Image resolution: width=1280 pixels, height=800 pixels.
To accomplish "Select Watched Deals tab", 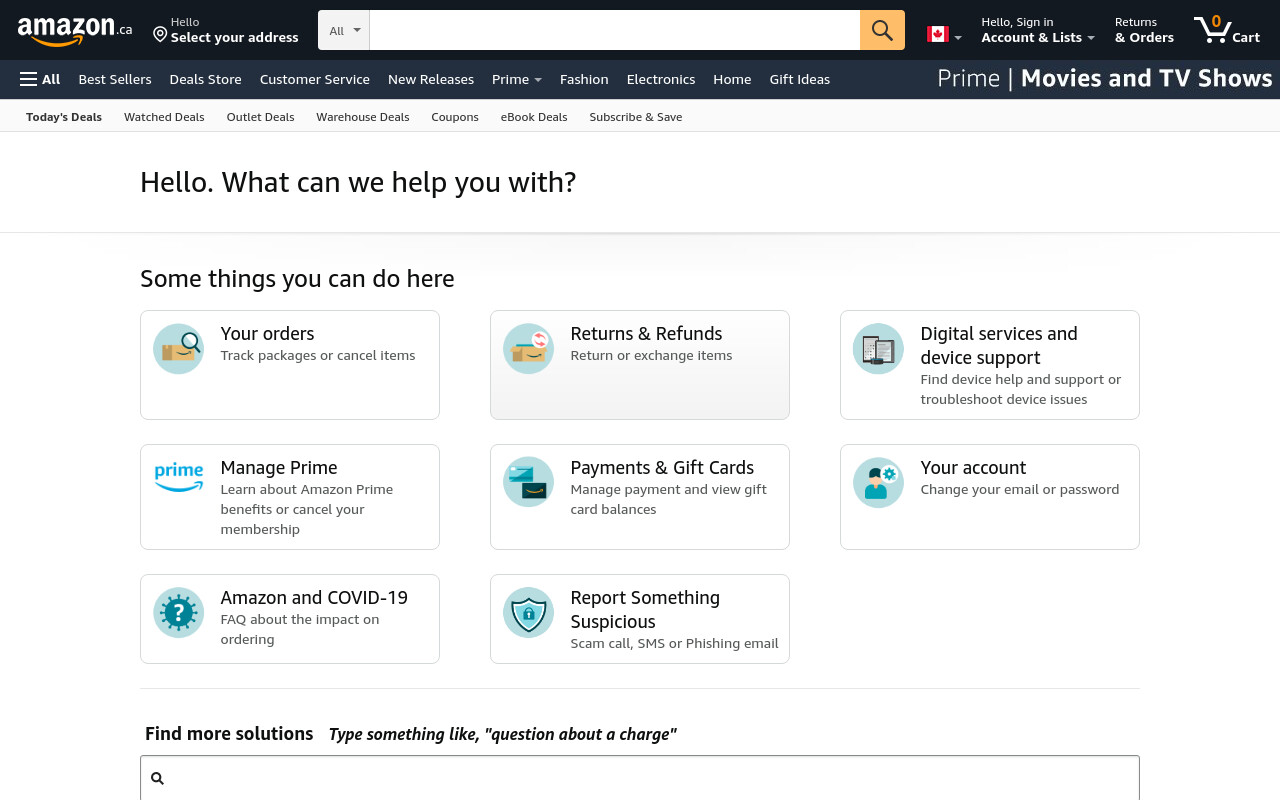I will pyautogui.click(x=164, y=117).
